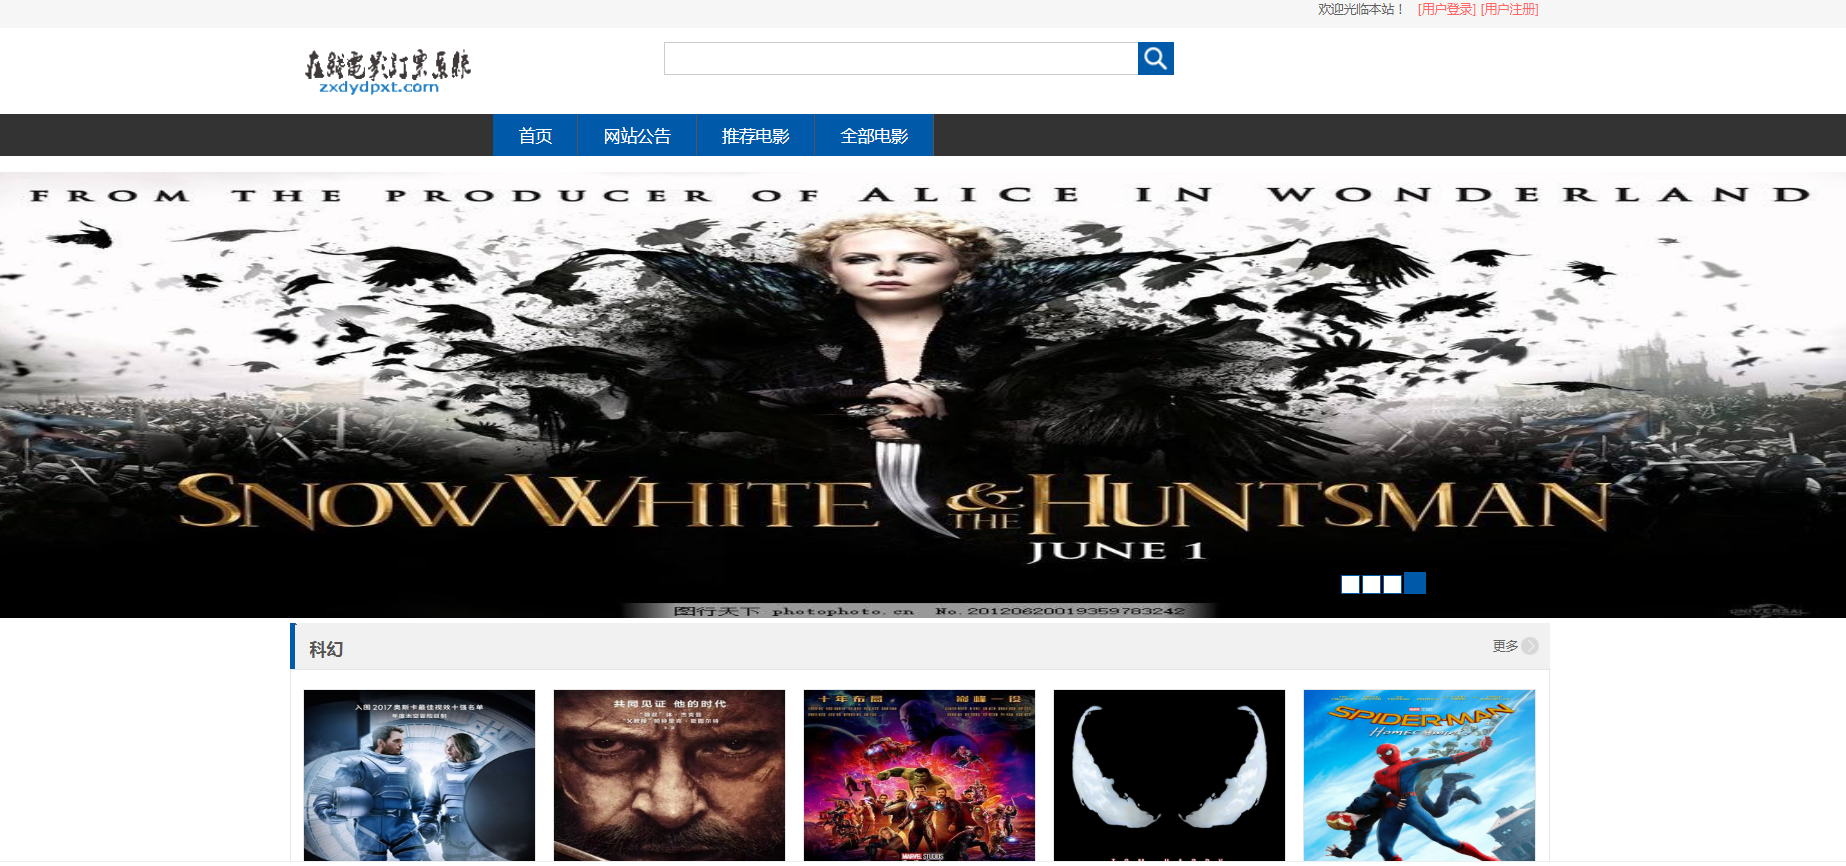Click the arrow icon next to 更多

point(1530,646)
